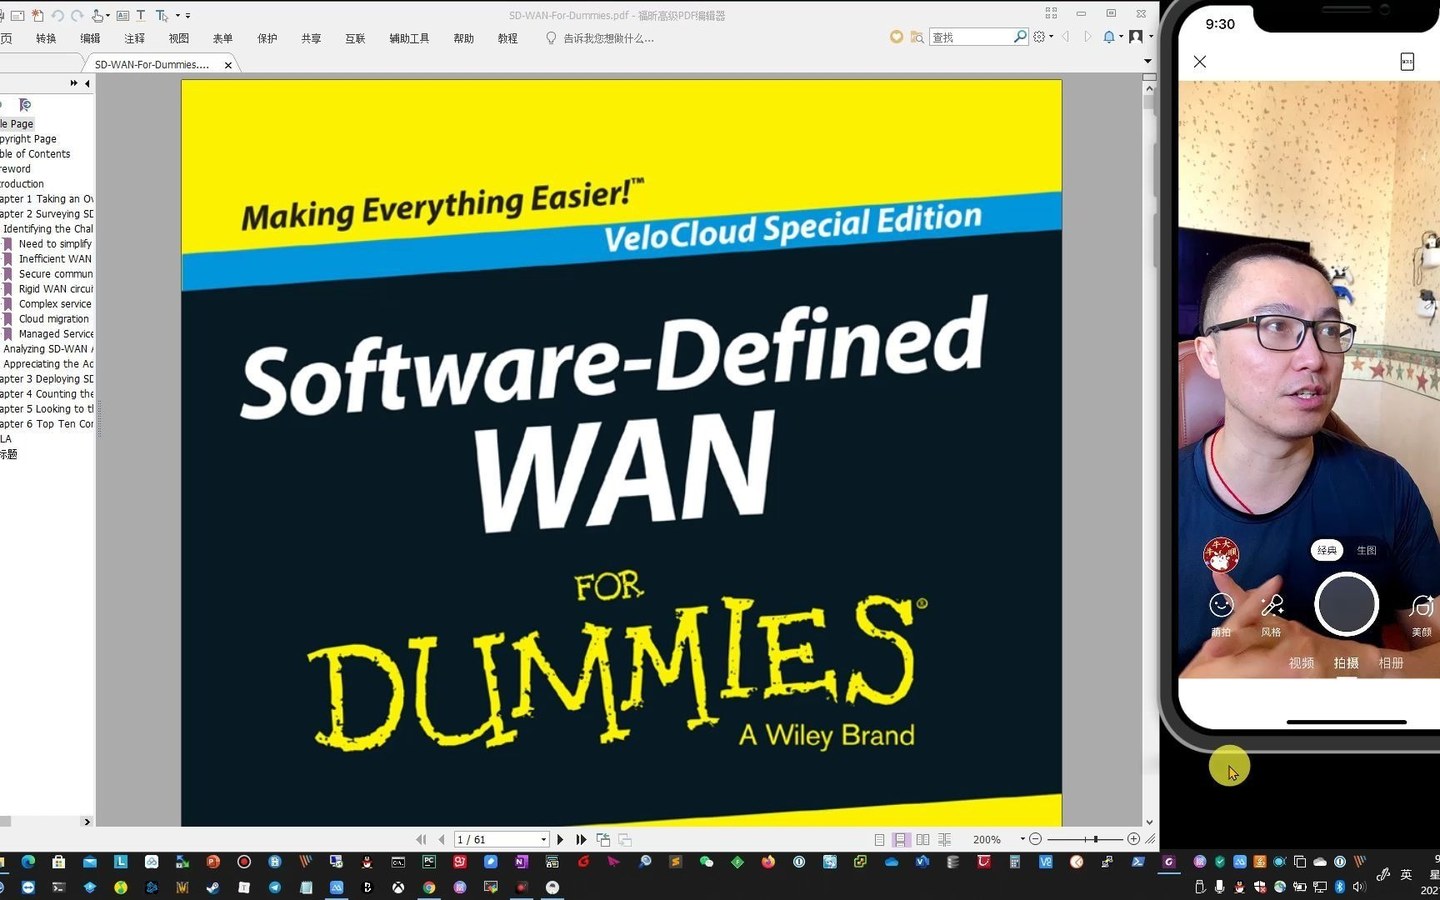Switch phone camera to 视频 mode
This screenshot has width=1440, height=900.
coord(1301,663)
